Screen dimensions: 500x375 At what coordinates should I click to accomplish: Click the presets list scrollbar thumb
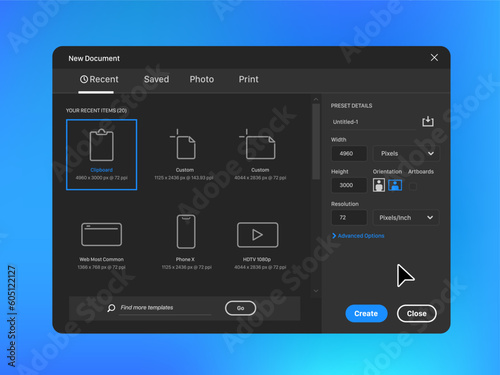click(316, 142)
